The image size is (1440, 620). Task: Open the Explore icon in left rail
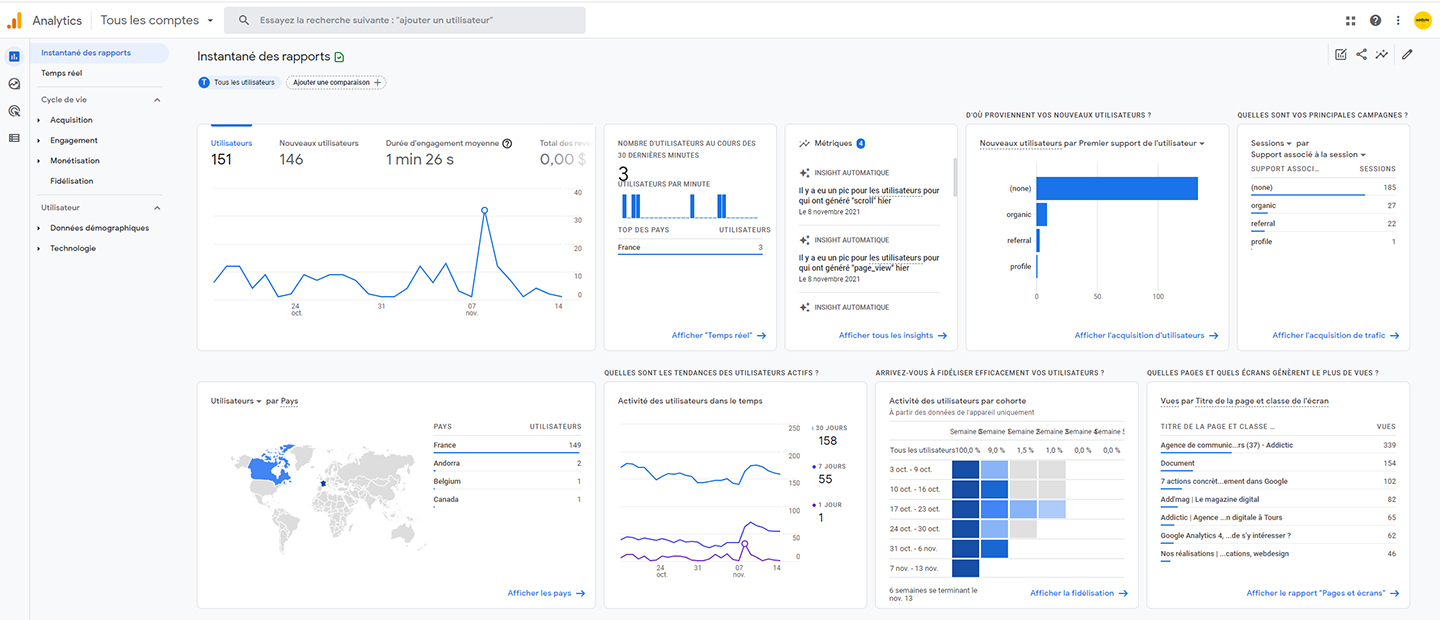point(14,84)
